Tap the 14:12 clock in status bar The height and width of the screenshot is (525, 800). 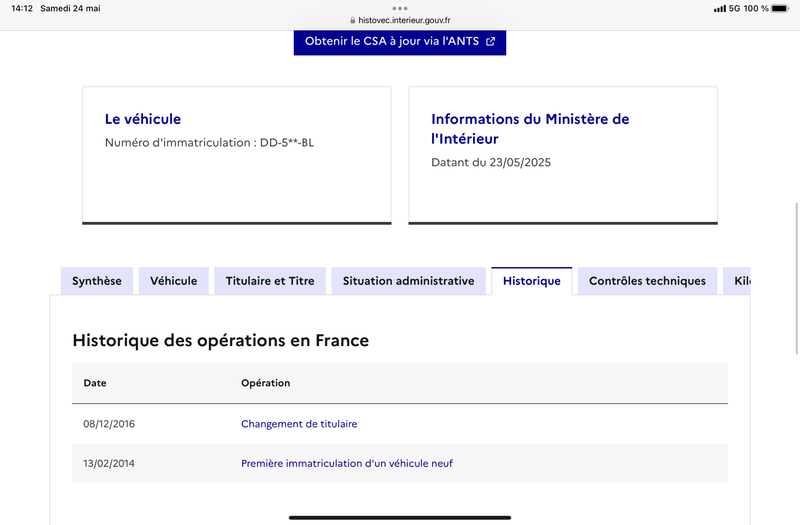tap(22, 8)
